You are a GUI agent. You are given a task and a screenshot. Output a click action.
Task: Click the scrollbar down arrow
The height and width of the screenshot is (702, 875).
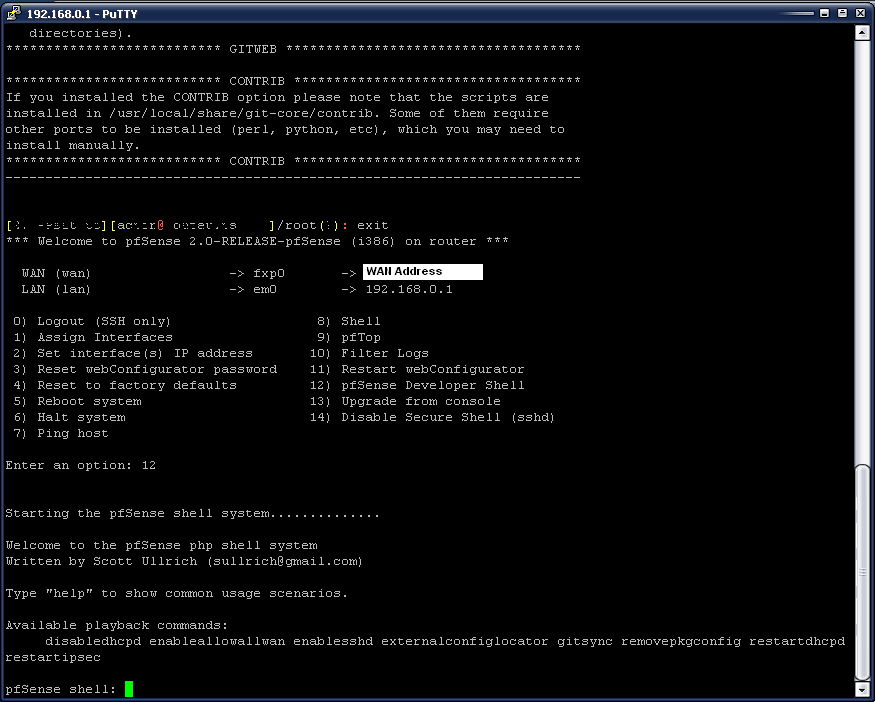pyautogui.click(x=862, y=689)
